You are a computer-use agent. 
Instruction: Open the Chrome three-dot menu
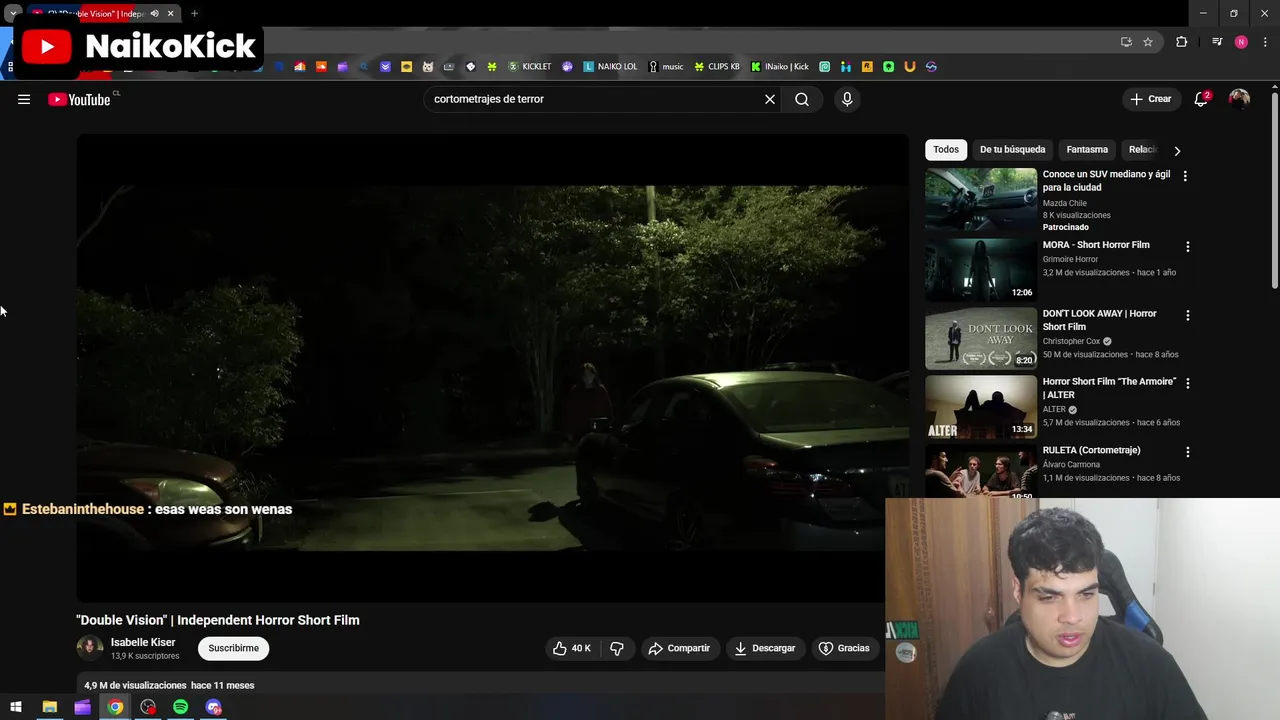1264,42
